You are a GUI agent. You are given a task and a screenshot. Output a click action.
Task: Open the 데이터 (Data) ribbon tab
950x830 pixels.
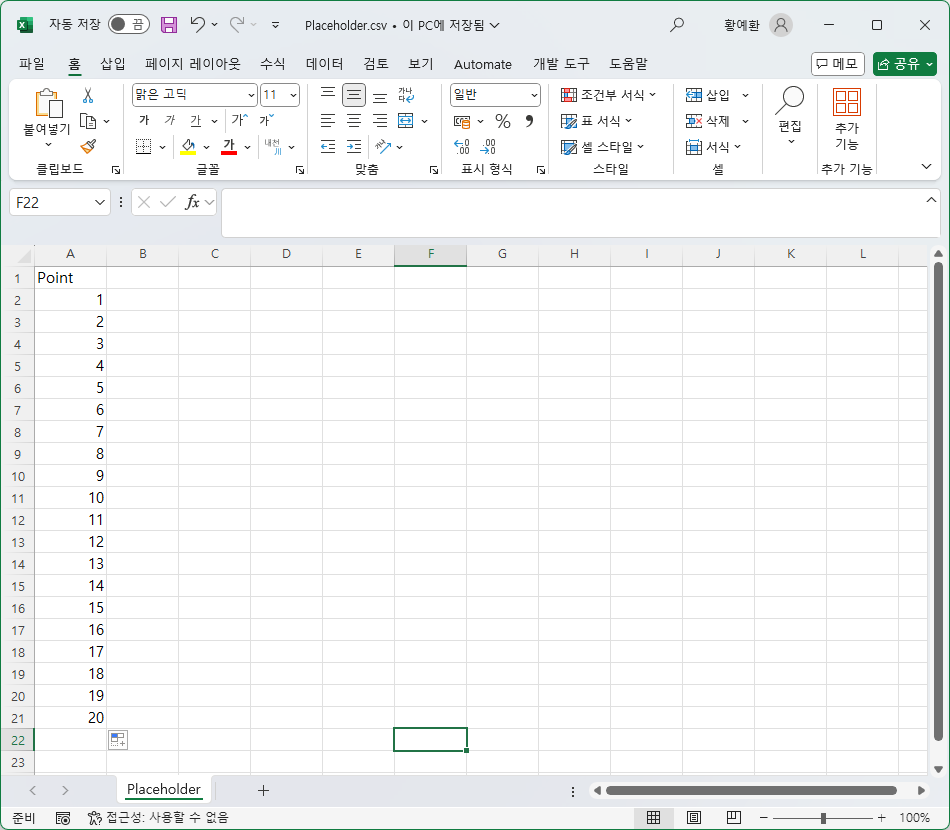pyautogui.click(x=324, y=64)
